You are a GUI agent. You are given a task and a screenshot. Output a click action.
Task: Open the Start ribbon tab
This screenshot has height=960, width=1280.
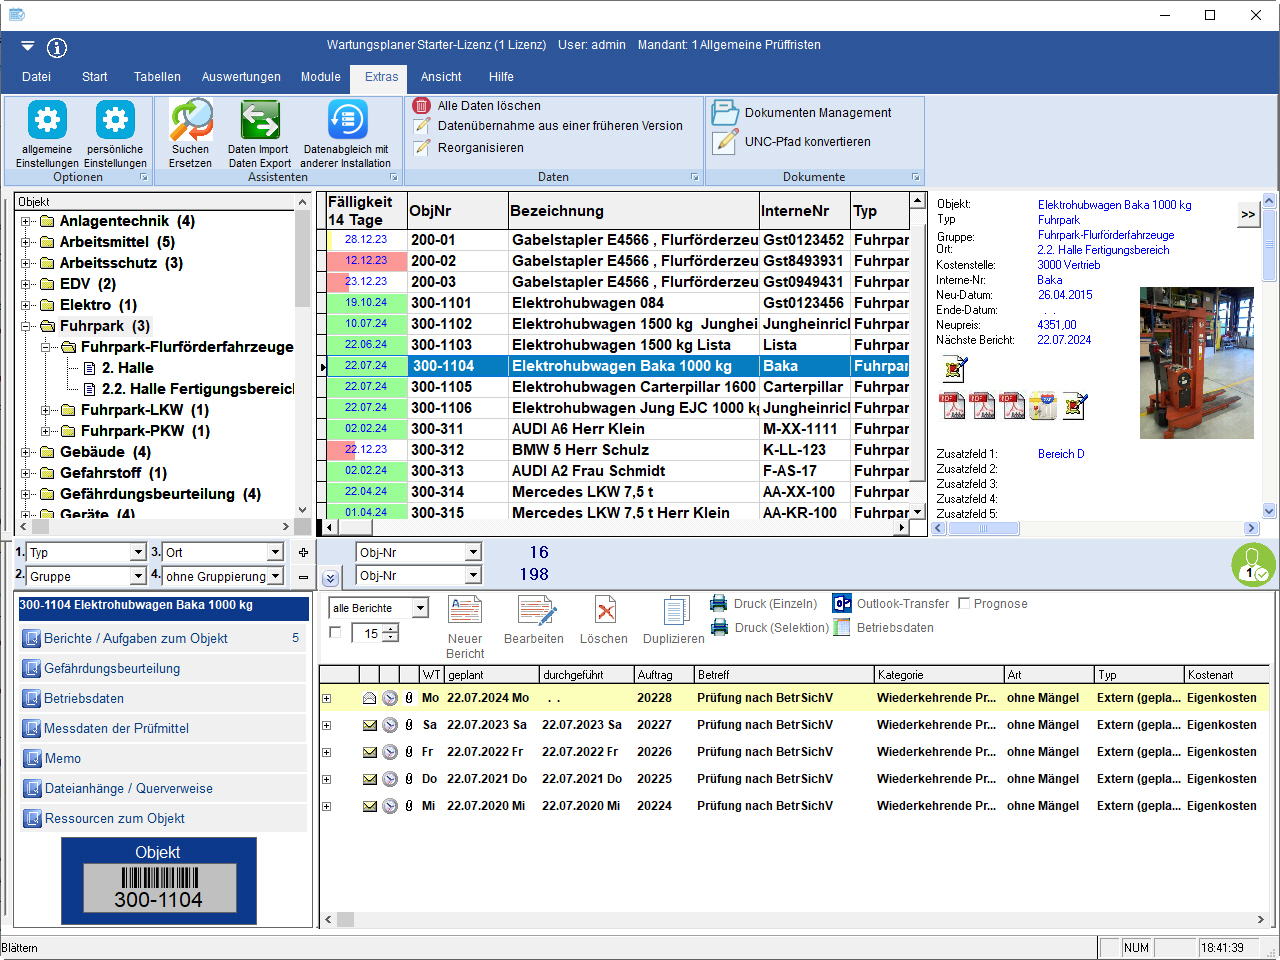pyautogui.click(x=95, y=77)
